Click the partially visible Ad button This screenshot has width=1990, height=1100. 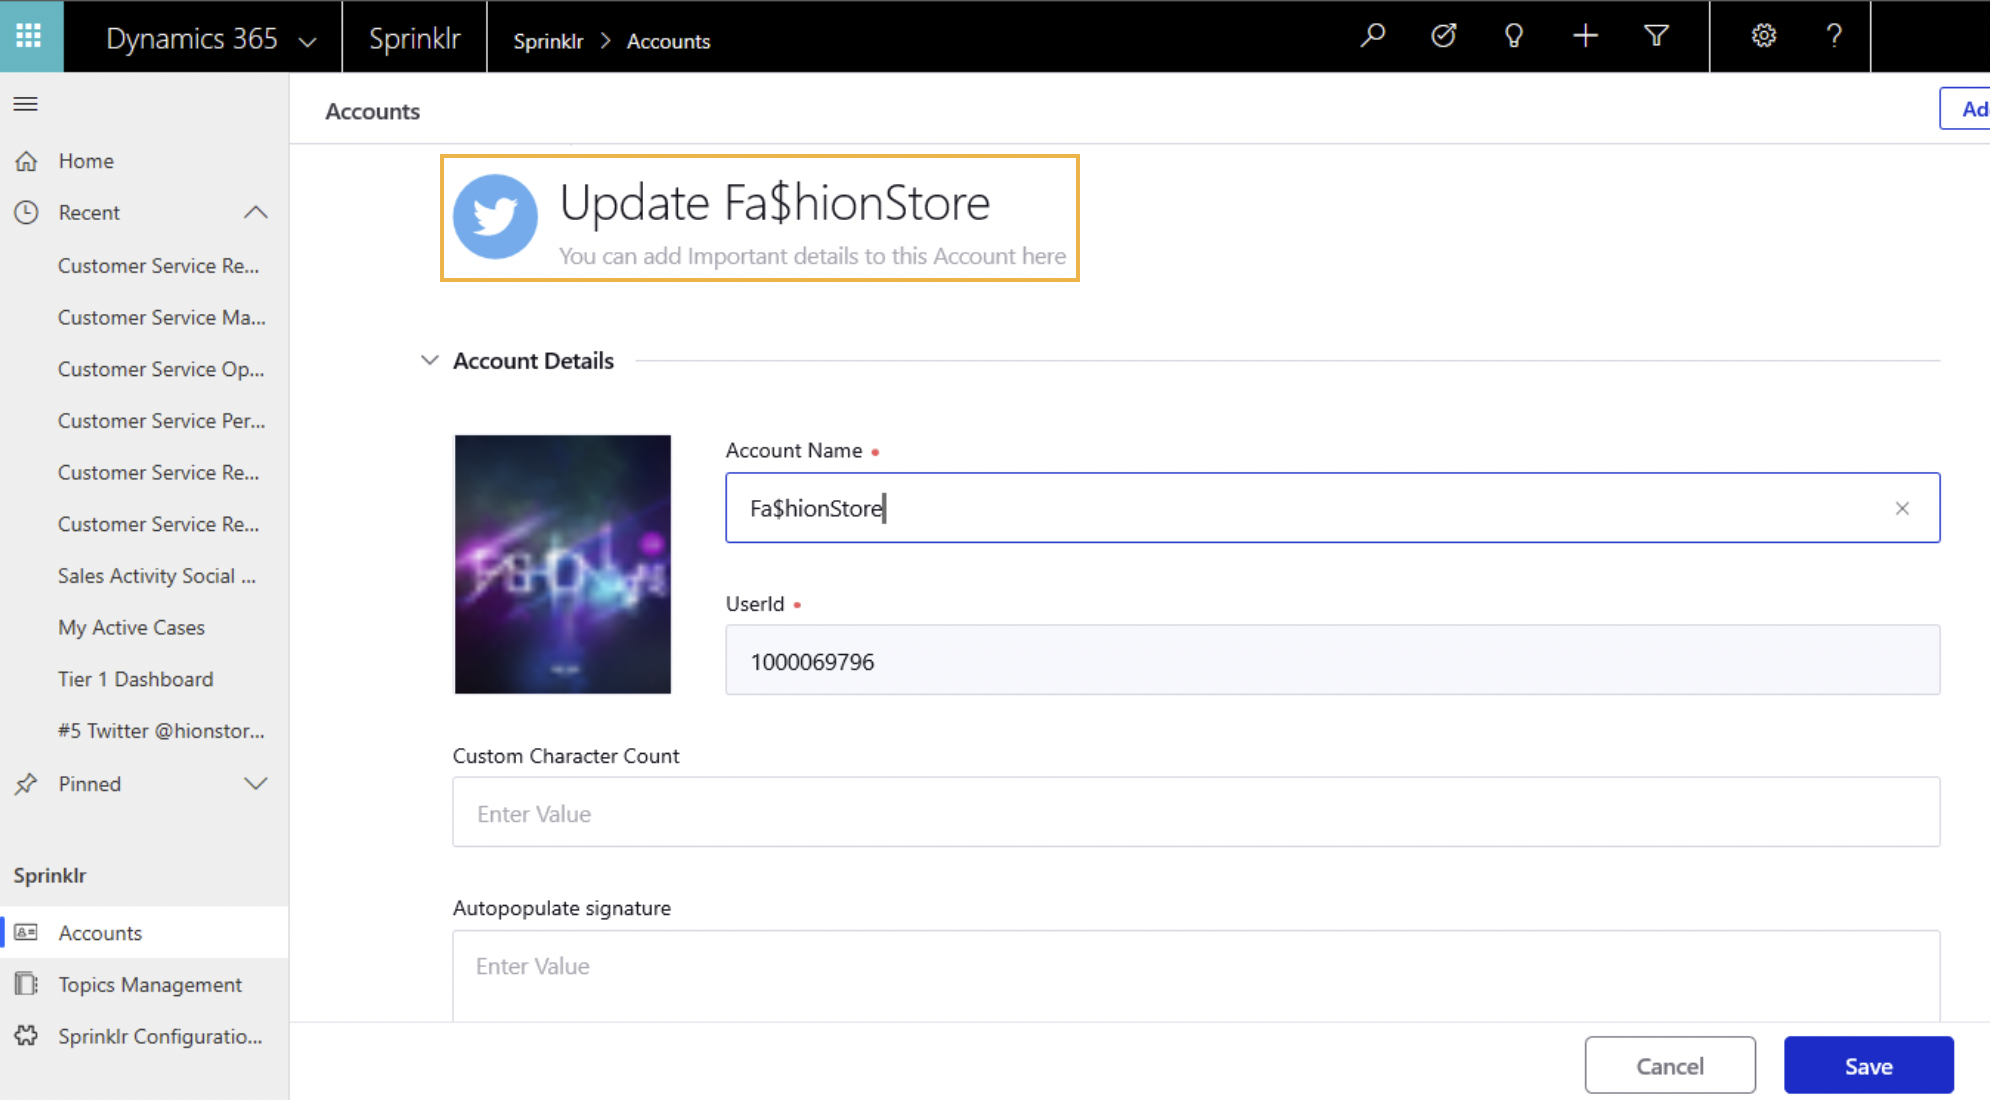coord(1965,109)
